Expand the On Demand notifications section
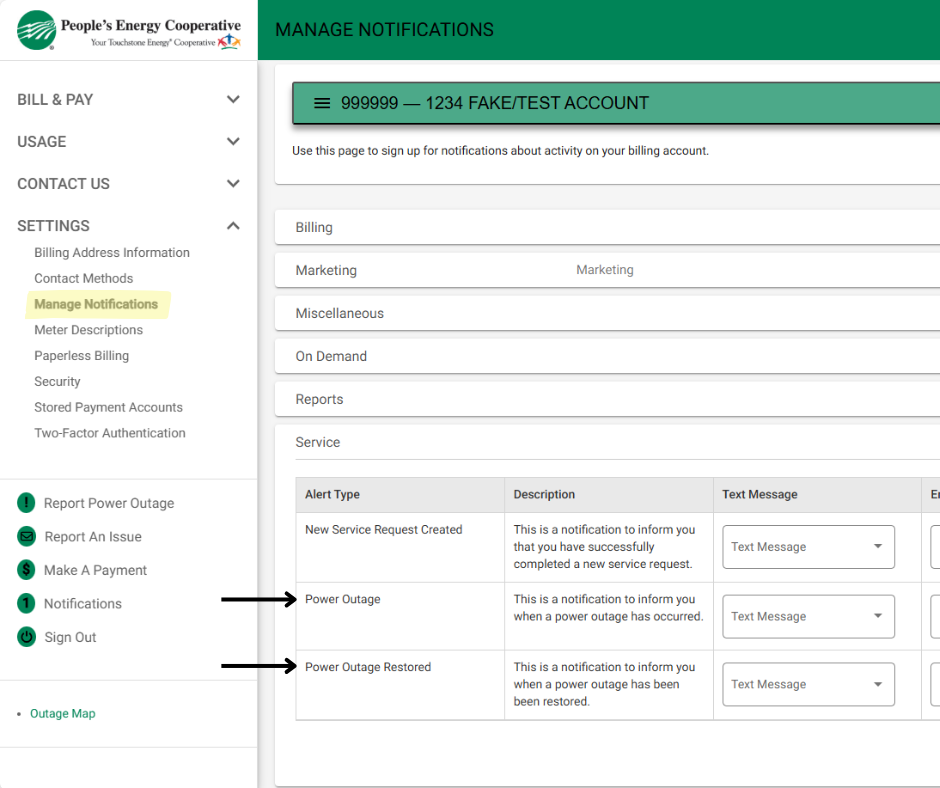 pyautogui.click(x=607, y=356)
